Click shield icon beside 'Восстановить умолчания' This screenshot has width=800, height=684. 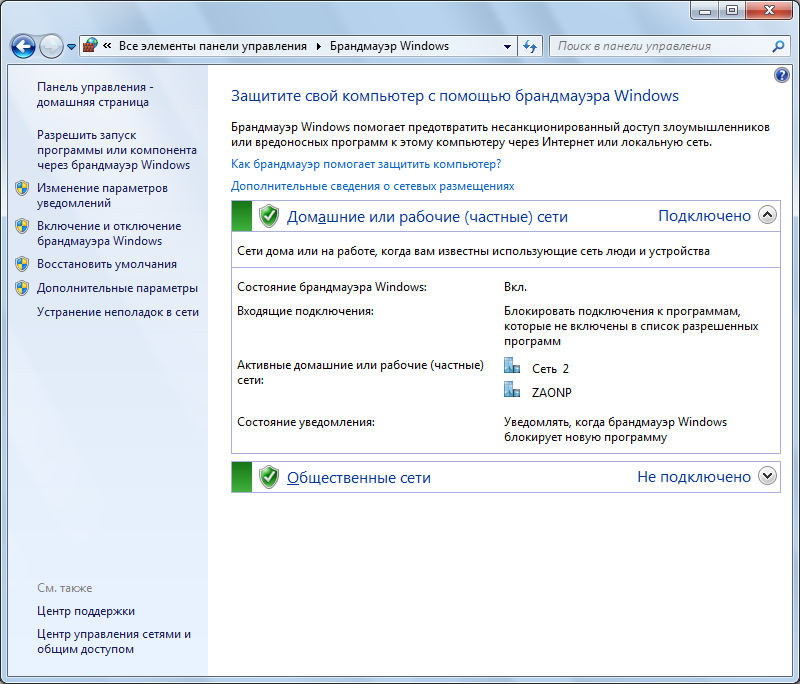pyautogui.click(x=22, y=264)
